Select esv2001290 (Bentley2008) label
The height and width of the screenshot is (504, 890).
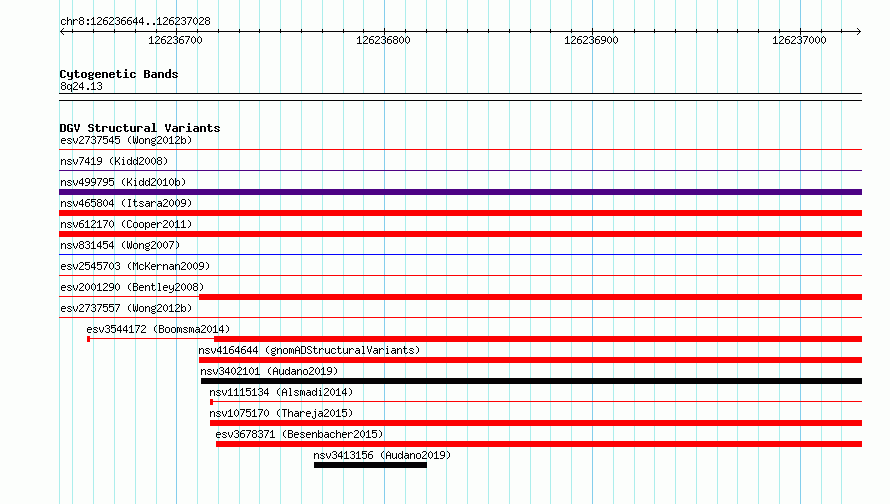pos(132,287)
